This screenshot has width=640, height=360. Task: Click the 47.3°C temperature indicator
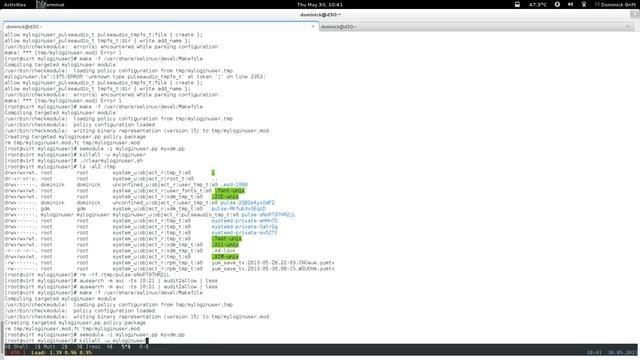538,4
